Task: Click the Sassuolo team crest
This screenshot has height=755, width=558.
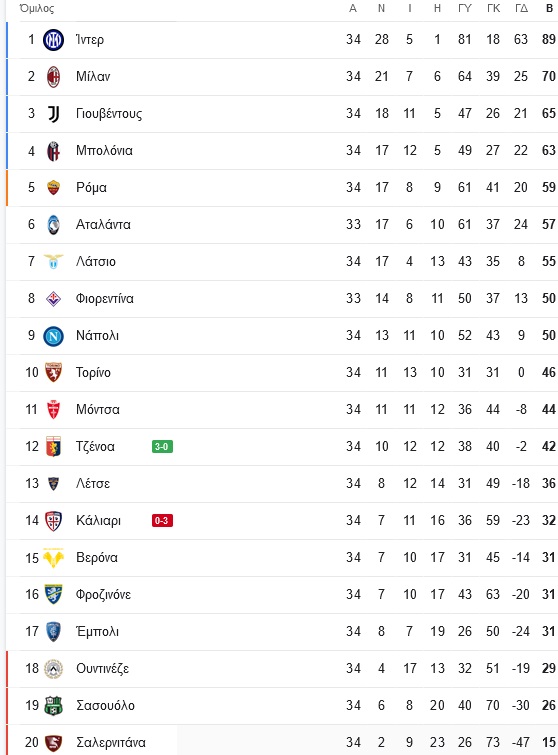Action: 53,706
